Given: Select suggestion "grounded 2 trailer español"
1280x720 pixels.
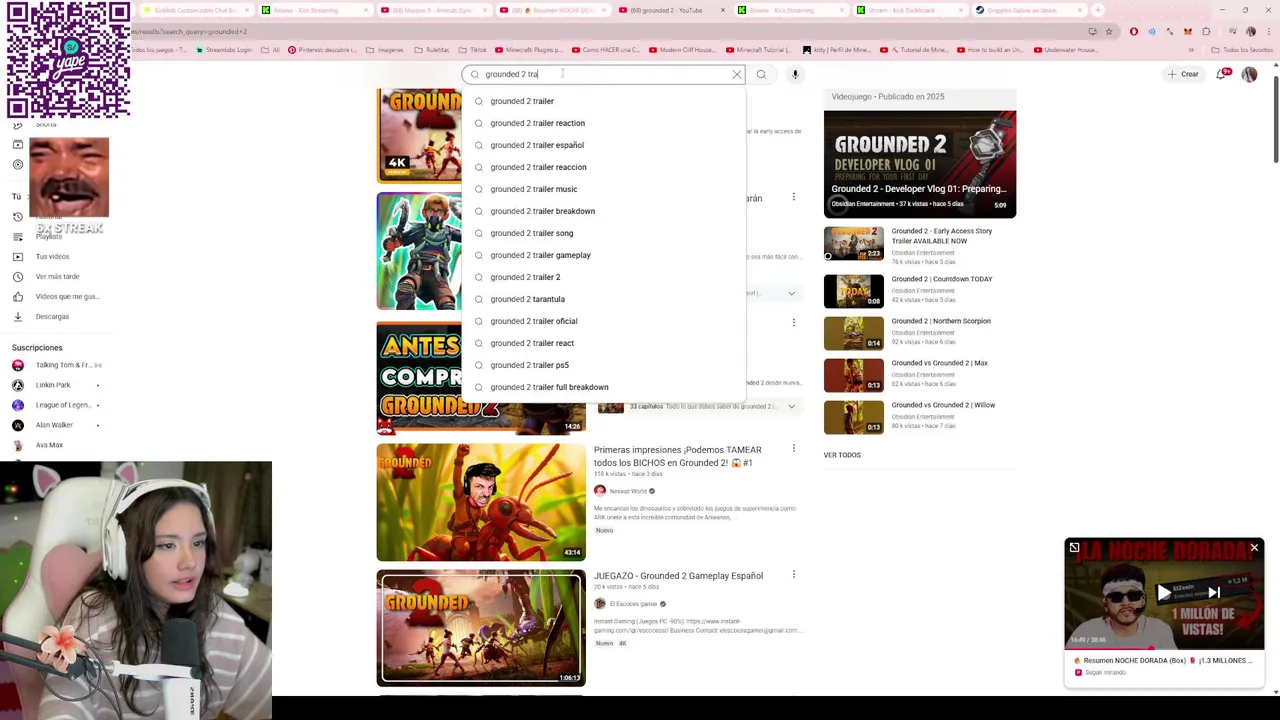Looking at the screenshot, I should coord(604,145).
